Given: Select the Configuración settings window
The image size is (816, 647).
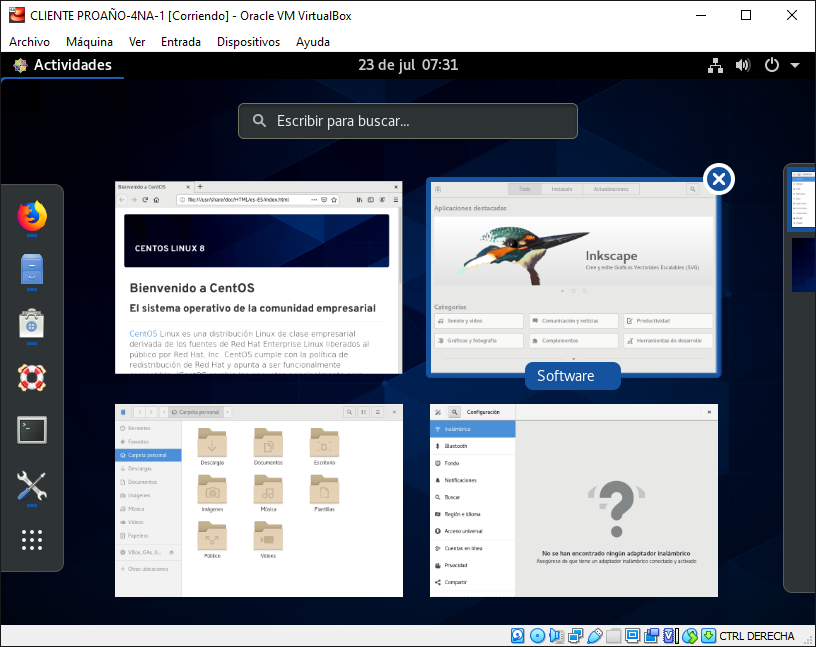Looking at the screenshot, I should click(x=574, y=501).
